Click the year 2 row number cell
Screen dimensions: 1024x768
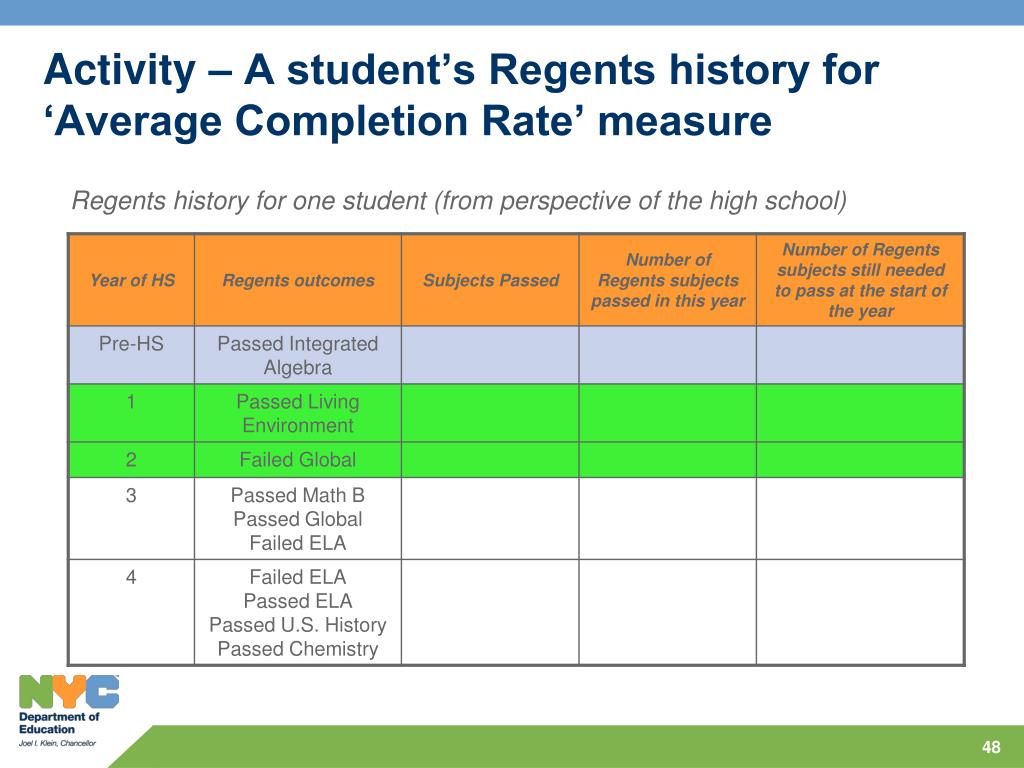132,460
